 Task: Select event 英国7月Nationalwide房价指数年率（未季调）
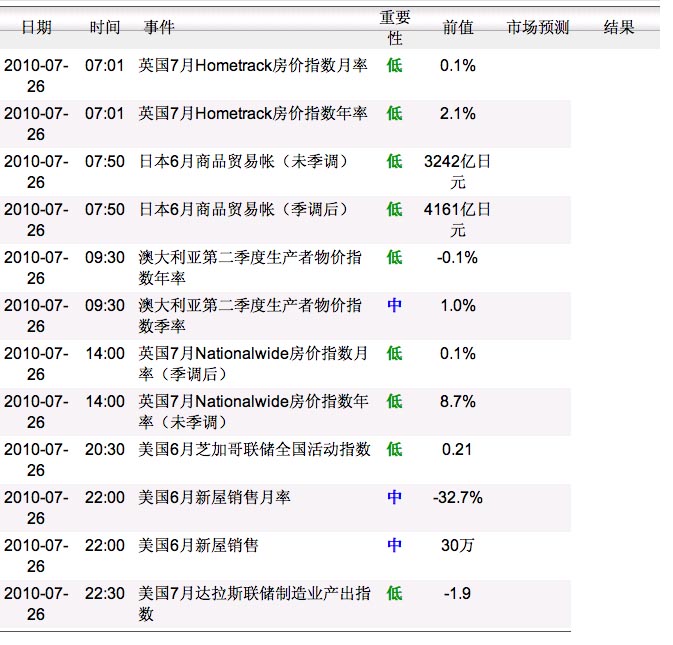(x=253, y=412)
